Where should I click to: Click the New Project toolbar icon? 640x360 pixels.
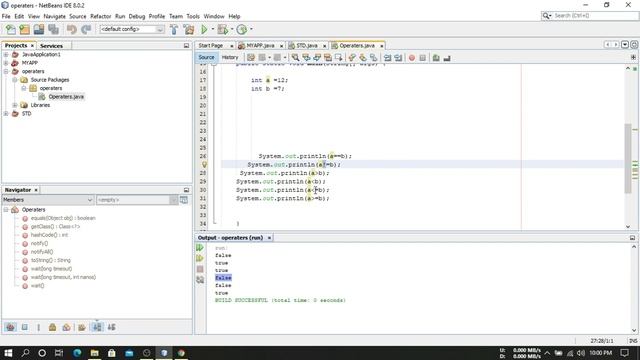[24, 29]
